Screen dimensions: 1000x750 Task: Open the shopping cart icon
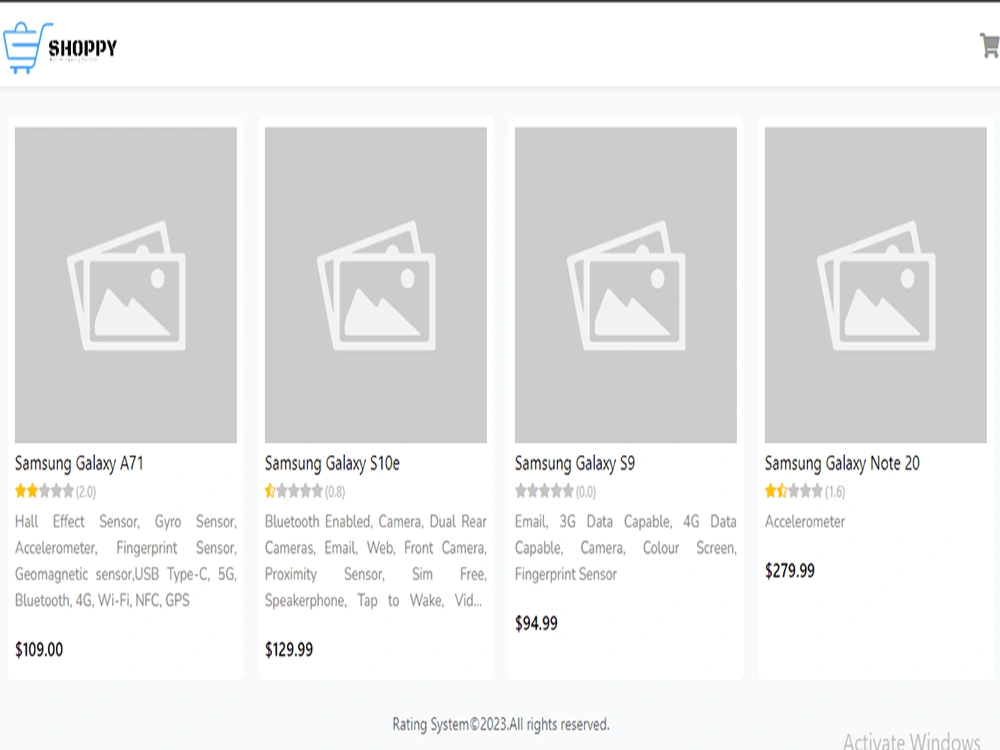tap(990, 45)
